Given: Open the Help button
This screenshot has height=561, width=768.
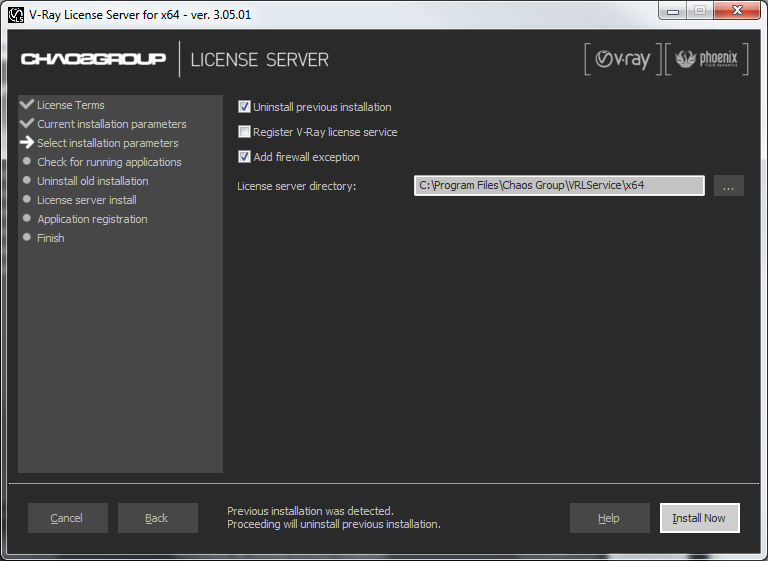Looking at the screenshot, I should tap(609, 518).
